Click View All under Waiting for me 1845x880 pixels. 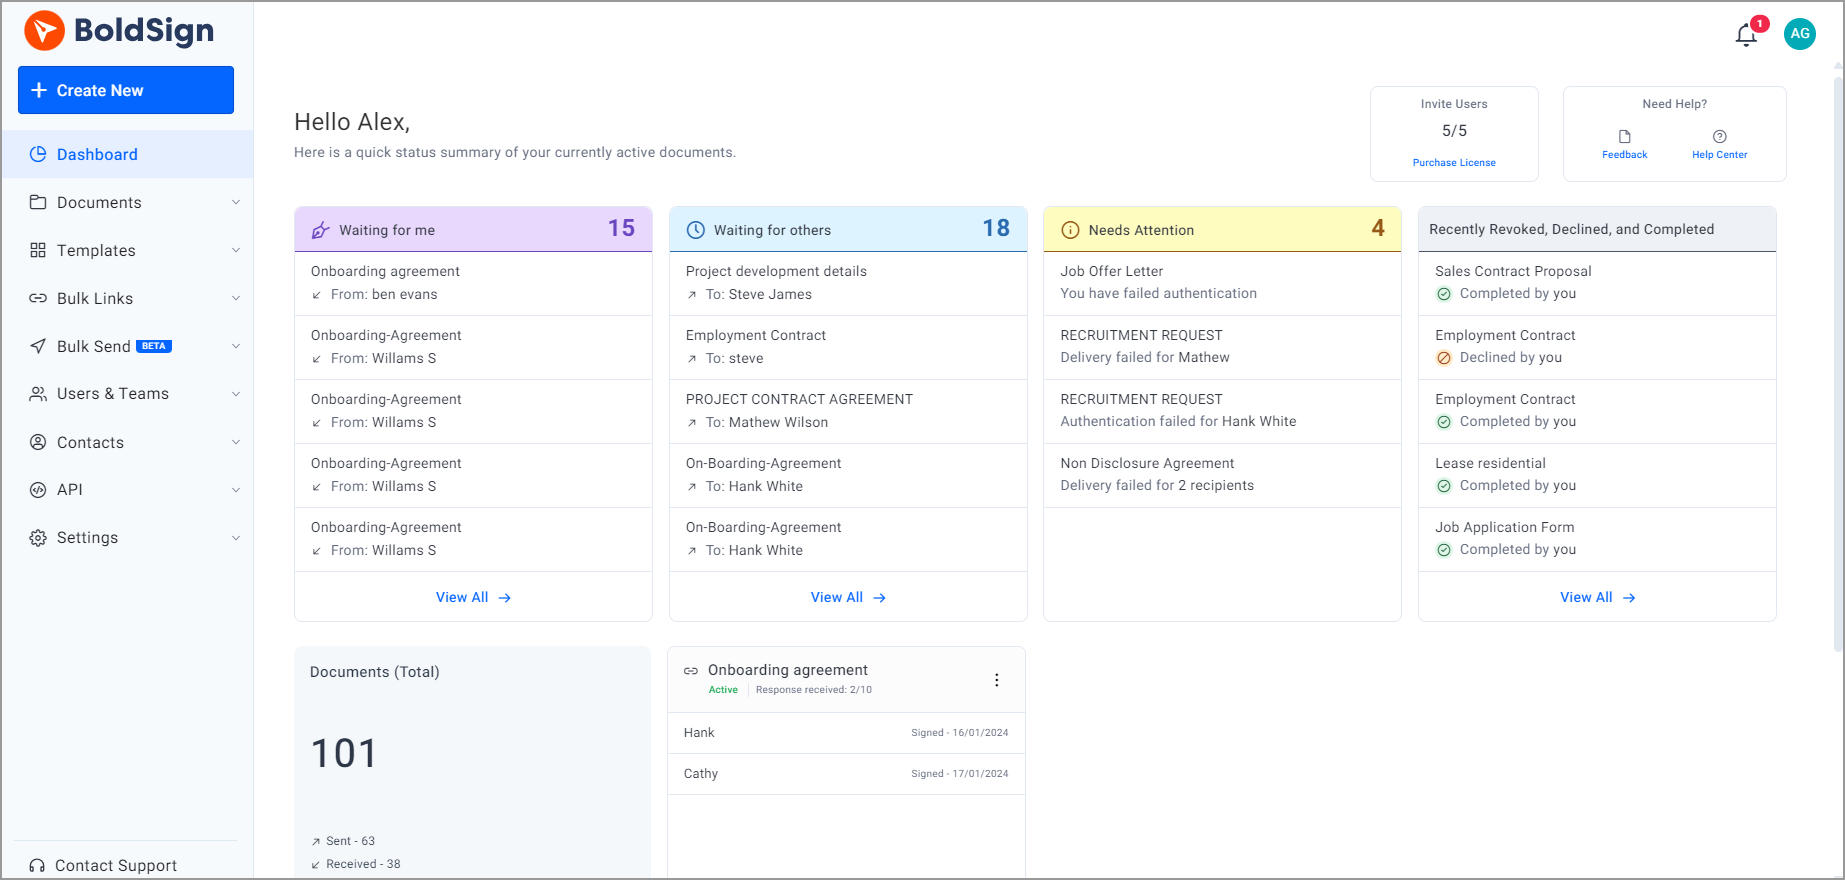pyautogui.click(x=473, y=597)
